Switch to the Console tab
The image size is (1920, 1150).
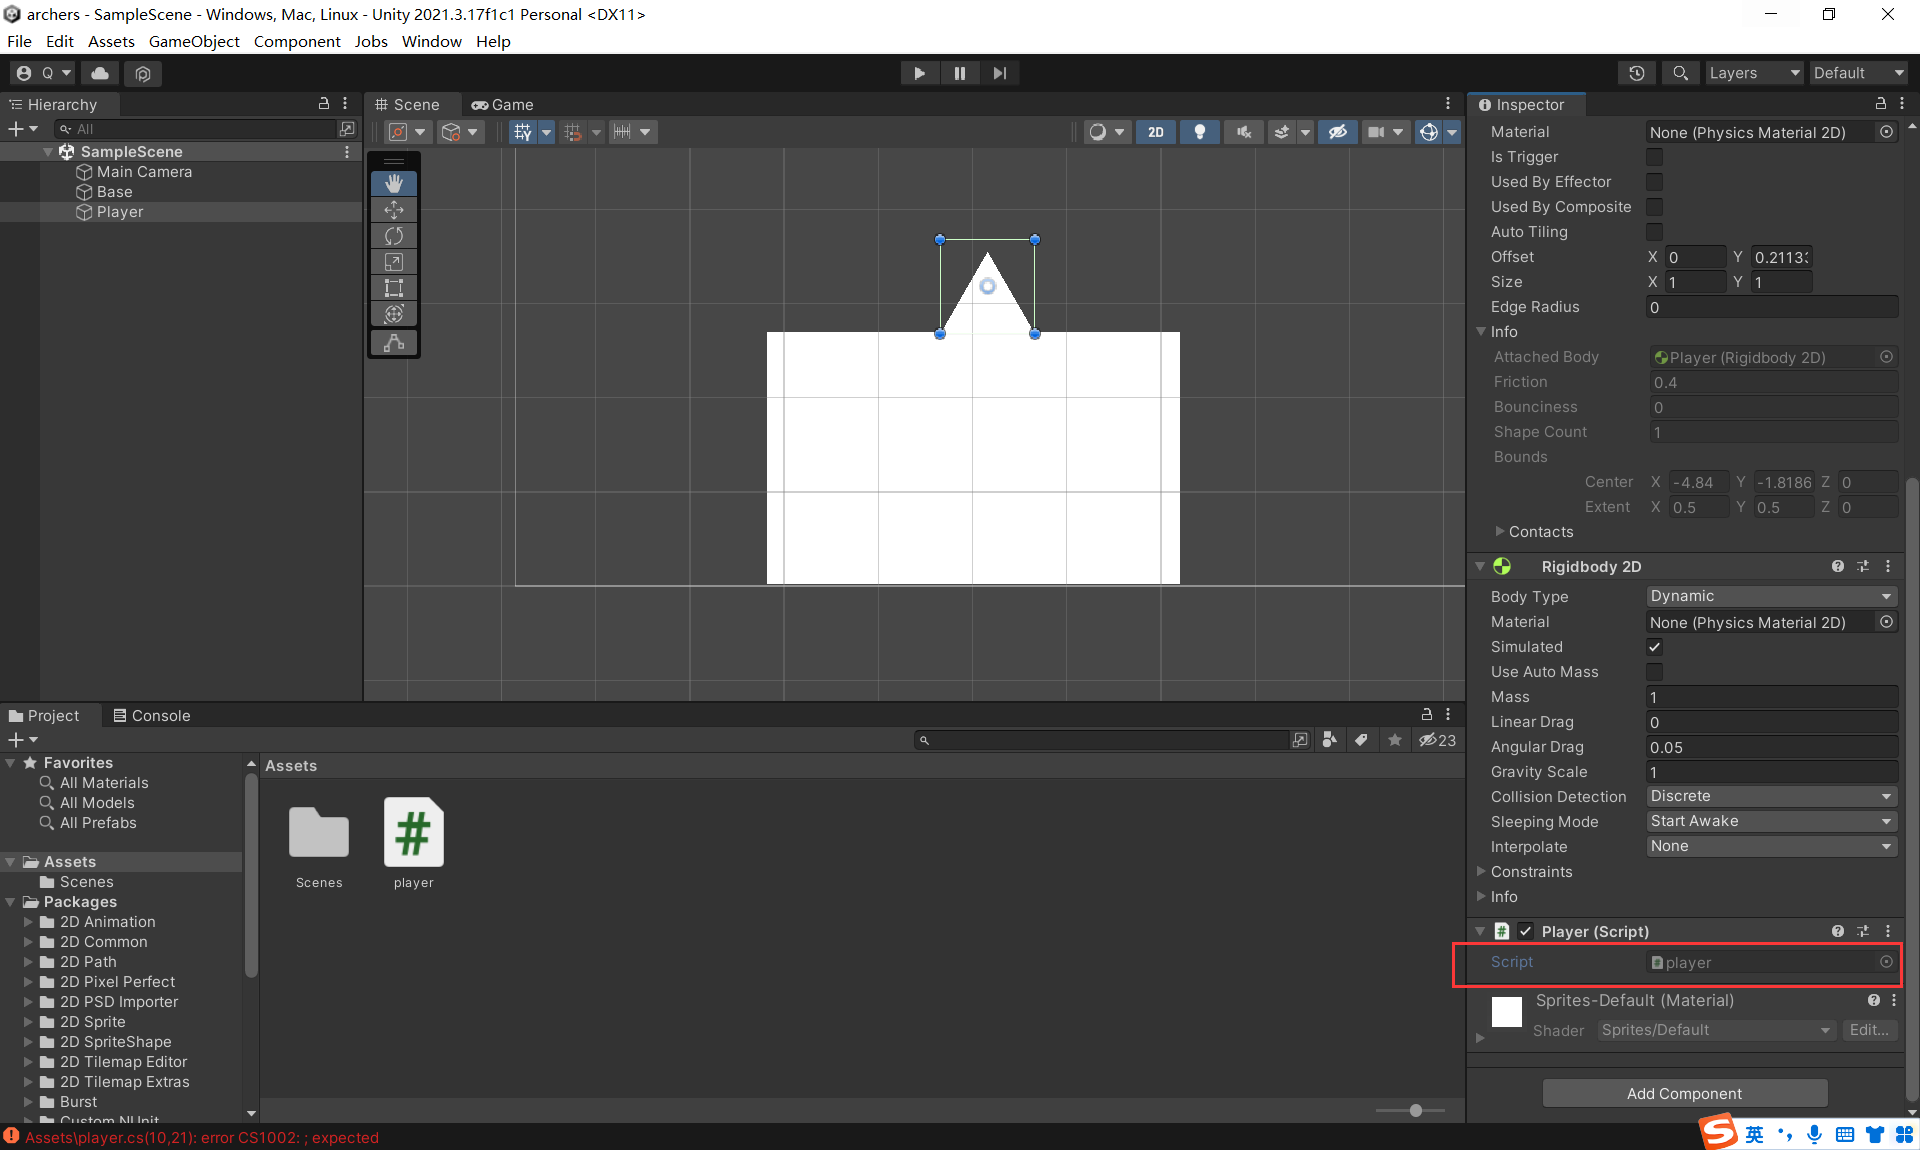[x=151, y=715]
